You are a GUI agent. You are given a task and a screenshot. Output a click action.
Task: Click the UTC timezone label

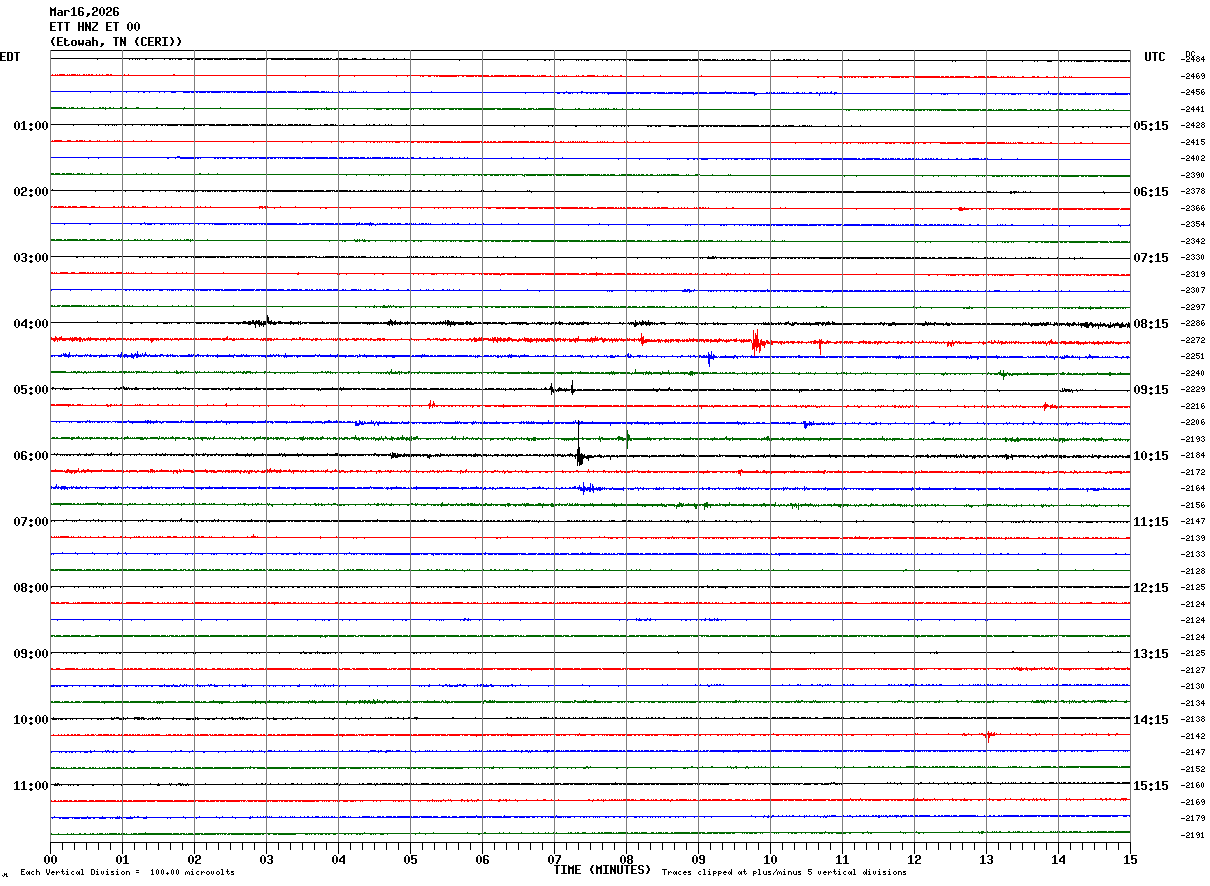(1155, 57)
